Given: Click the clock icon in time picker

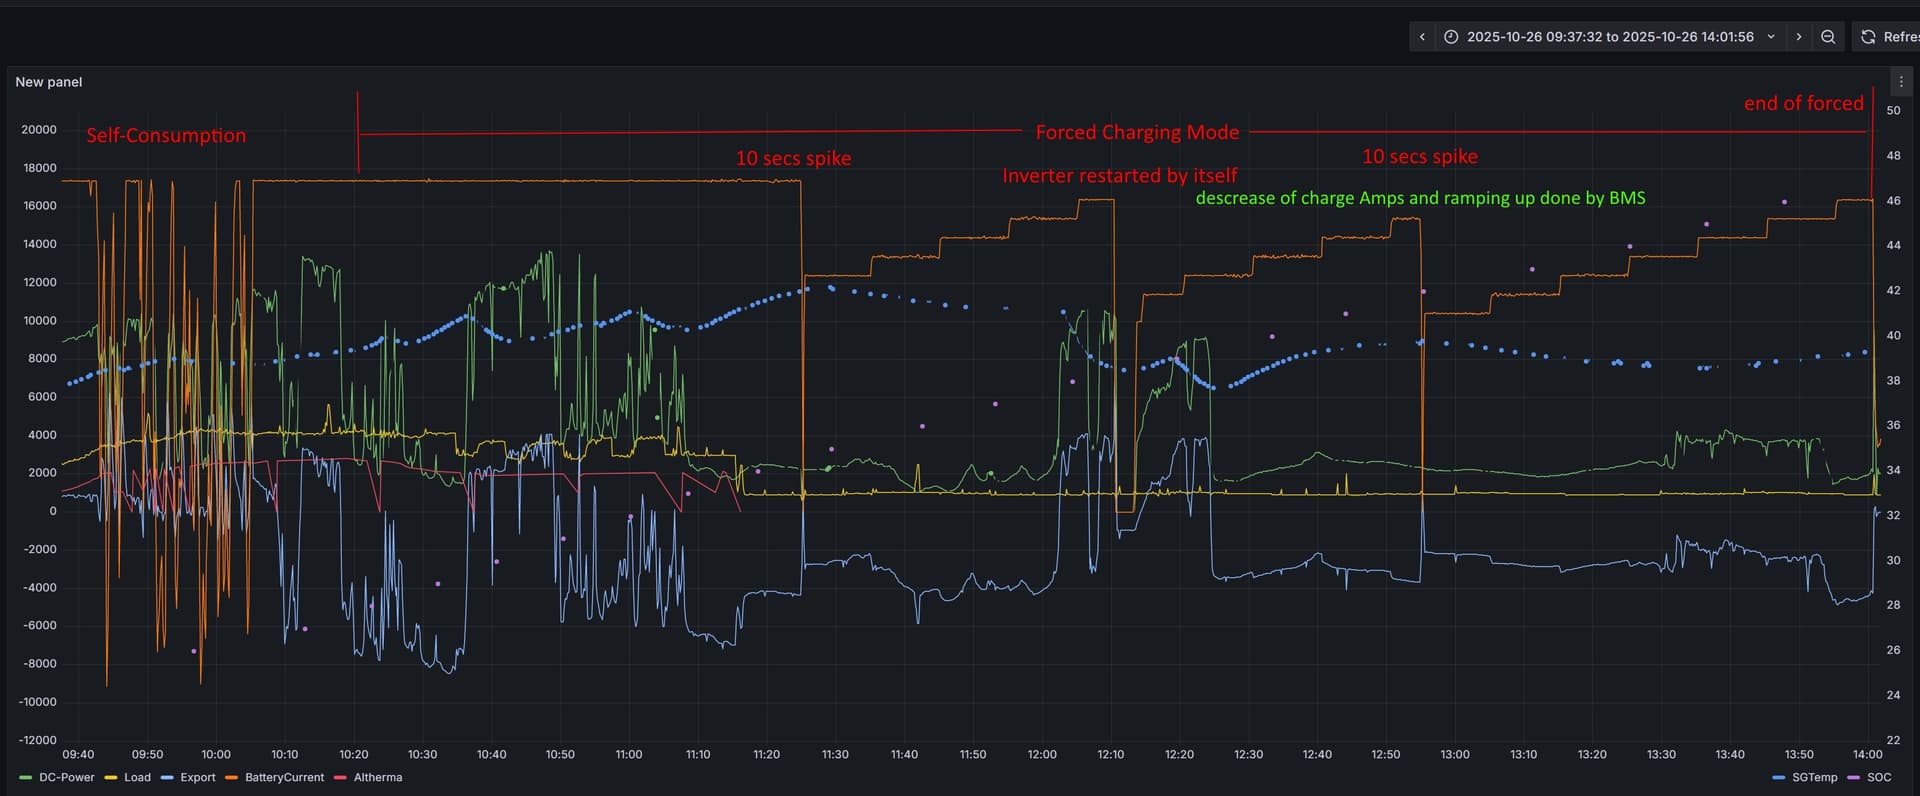Looking at the screenshot, I should pos(1451,37).
